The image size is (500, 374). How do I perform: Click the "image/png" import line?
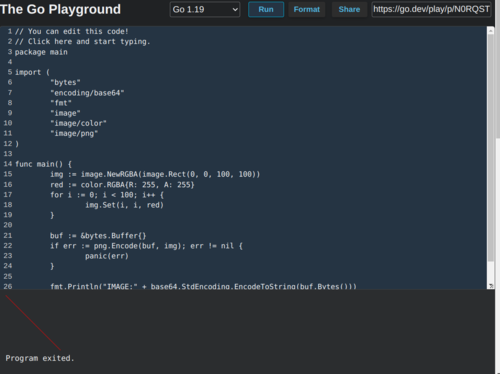click(x=74, y=133)
